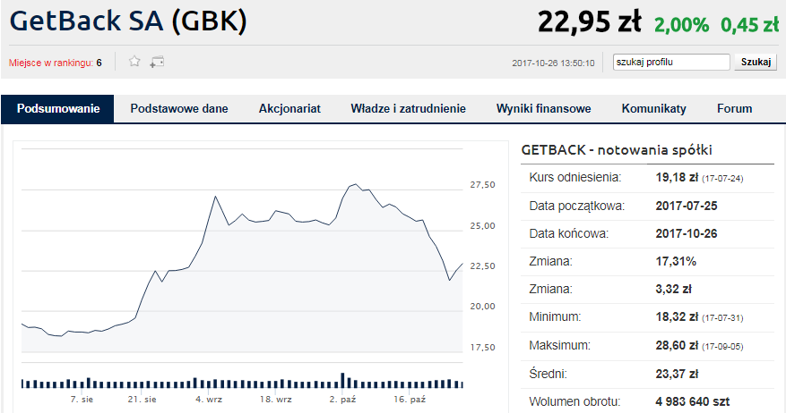The height and width of the screenshot is (413, 786).
Task: Open the Akcjonariat tab
Action: coord(289,109)
